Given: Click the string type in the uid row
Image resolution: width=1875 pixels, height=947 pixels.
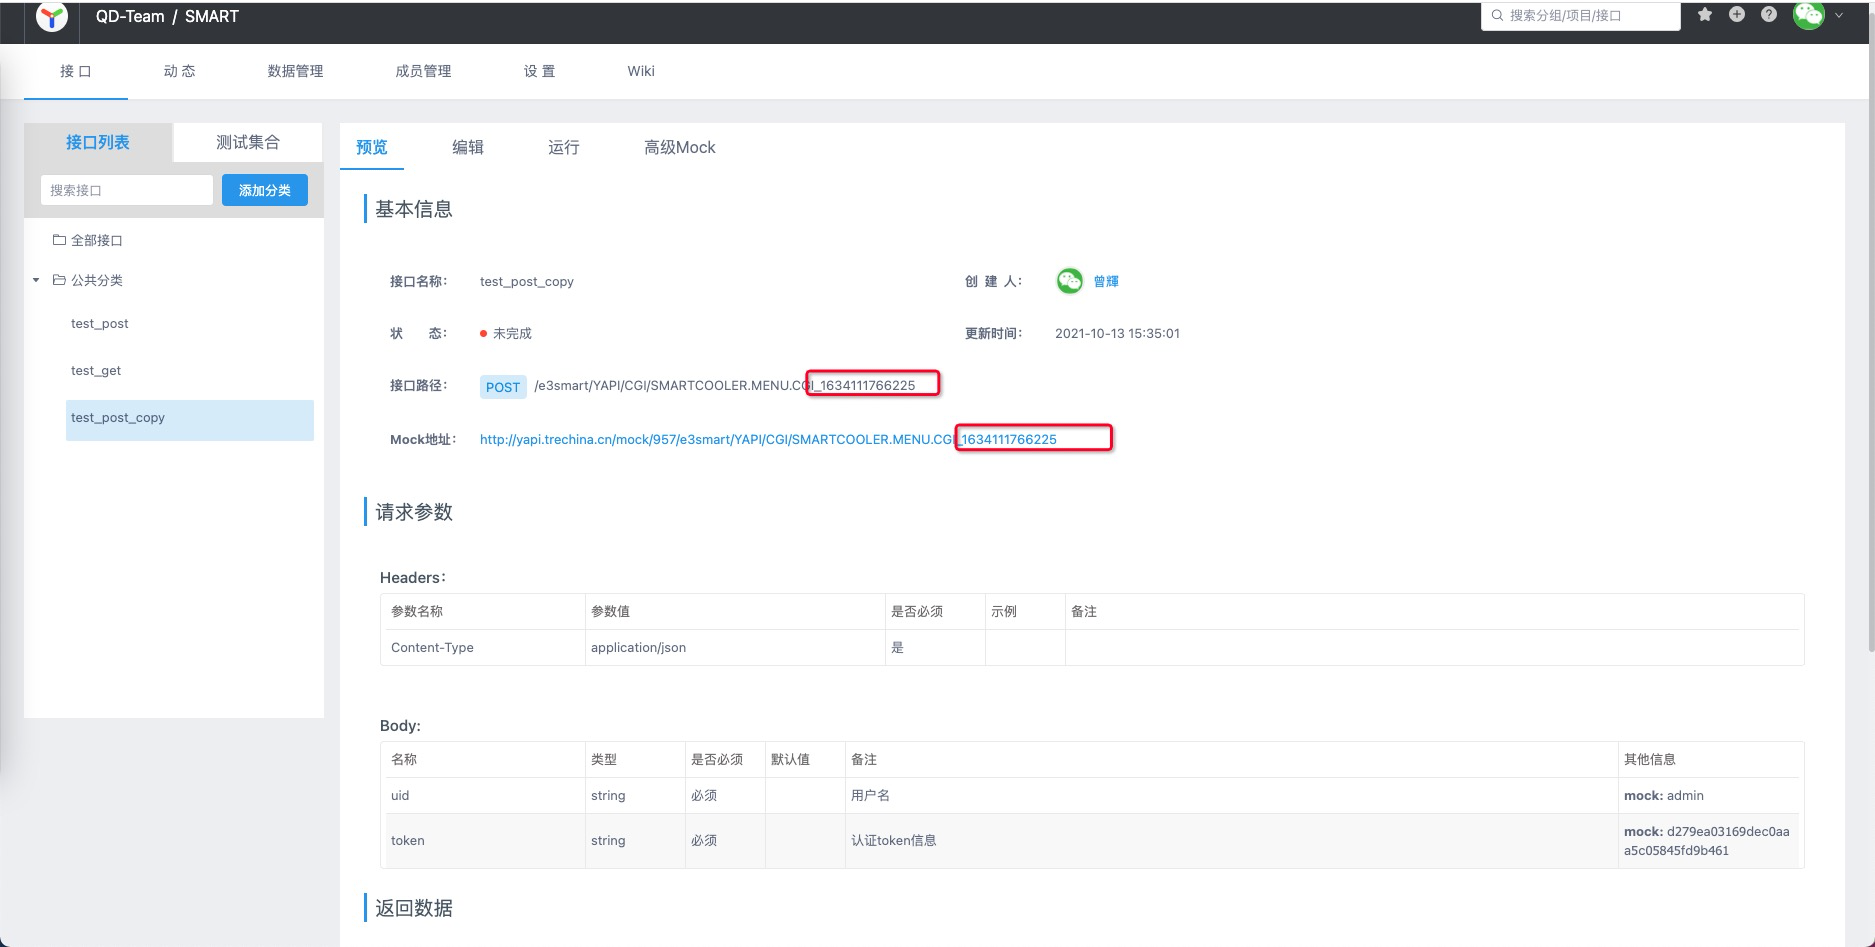Looking at the screenshot, I should click(608, 796).
